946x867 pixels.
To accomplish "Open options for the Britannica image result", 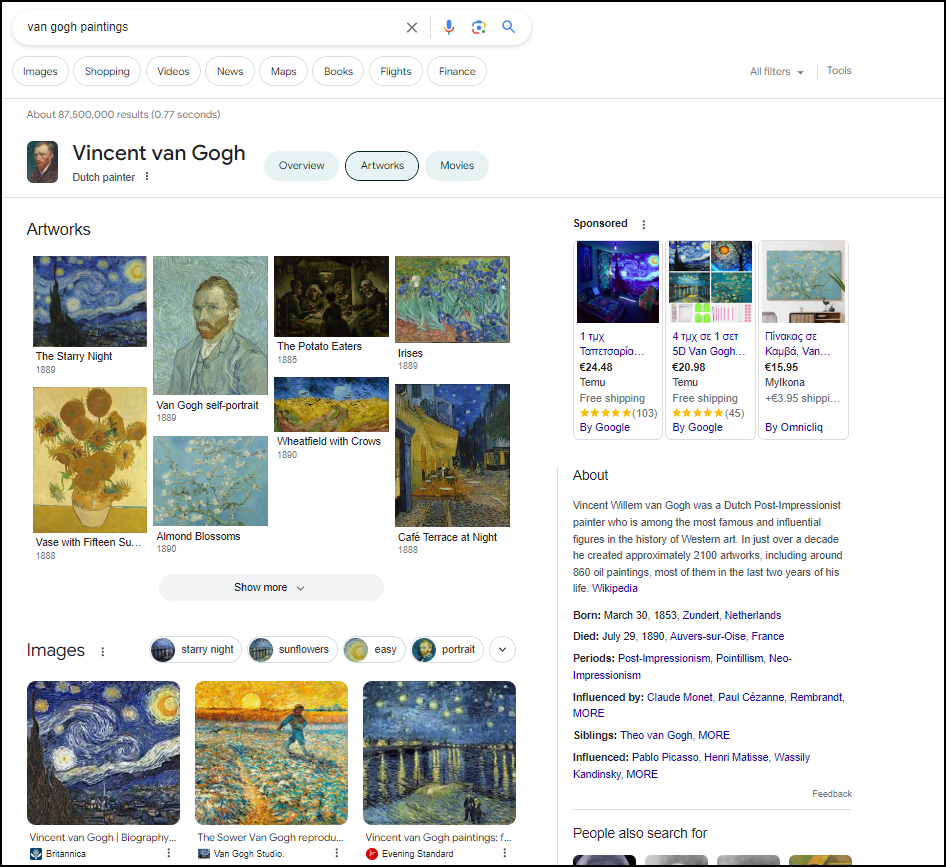I will pos(169,853).
